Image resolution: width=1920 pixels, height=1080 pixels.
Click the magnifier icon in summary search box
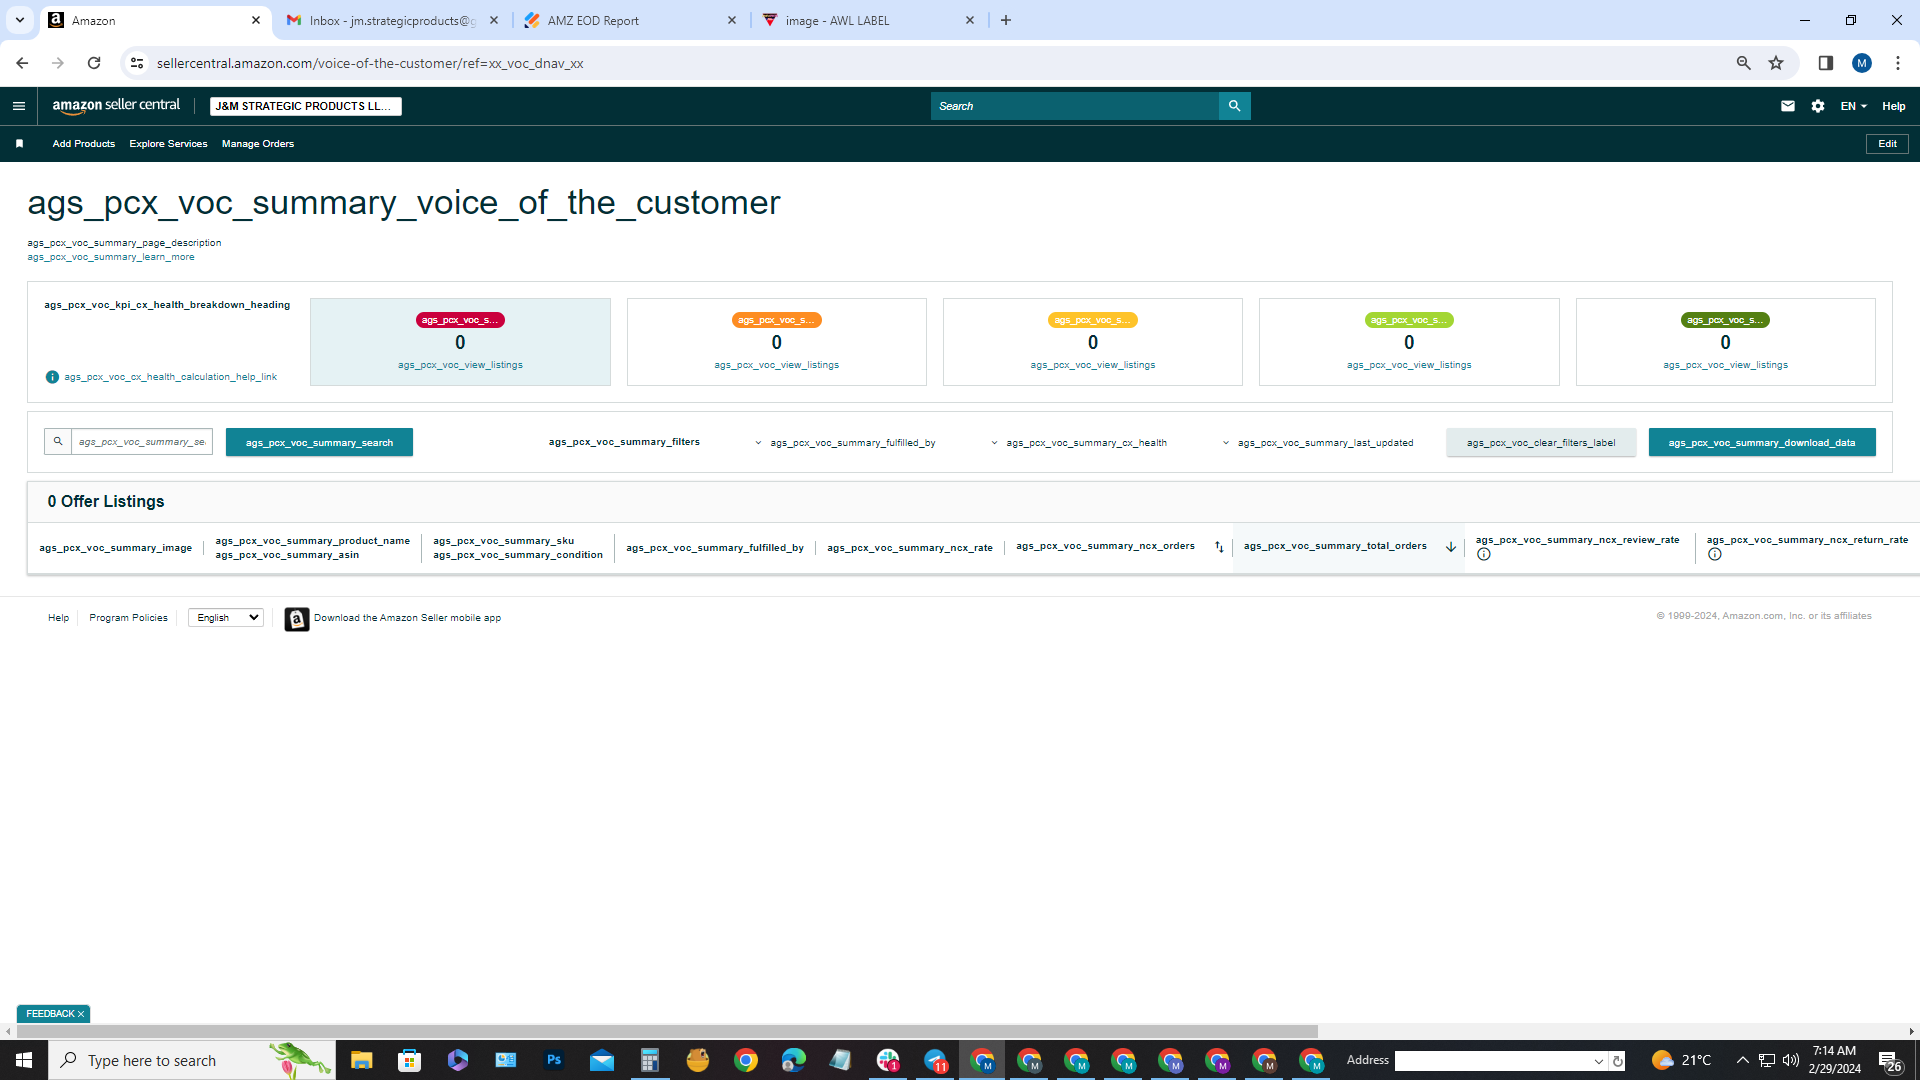(58, 441)
